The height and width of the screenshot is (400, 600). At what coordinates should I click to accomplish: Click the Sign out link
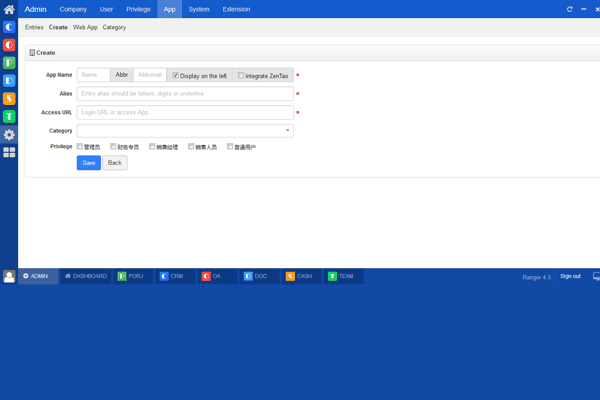click(570, 276)
